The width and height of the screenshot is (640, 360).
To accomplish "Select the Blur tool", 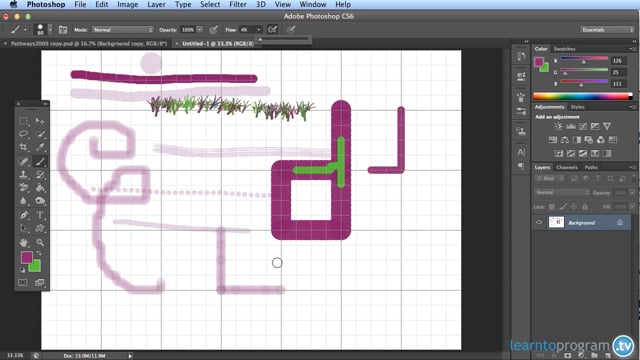I will coord(24,201).
